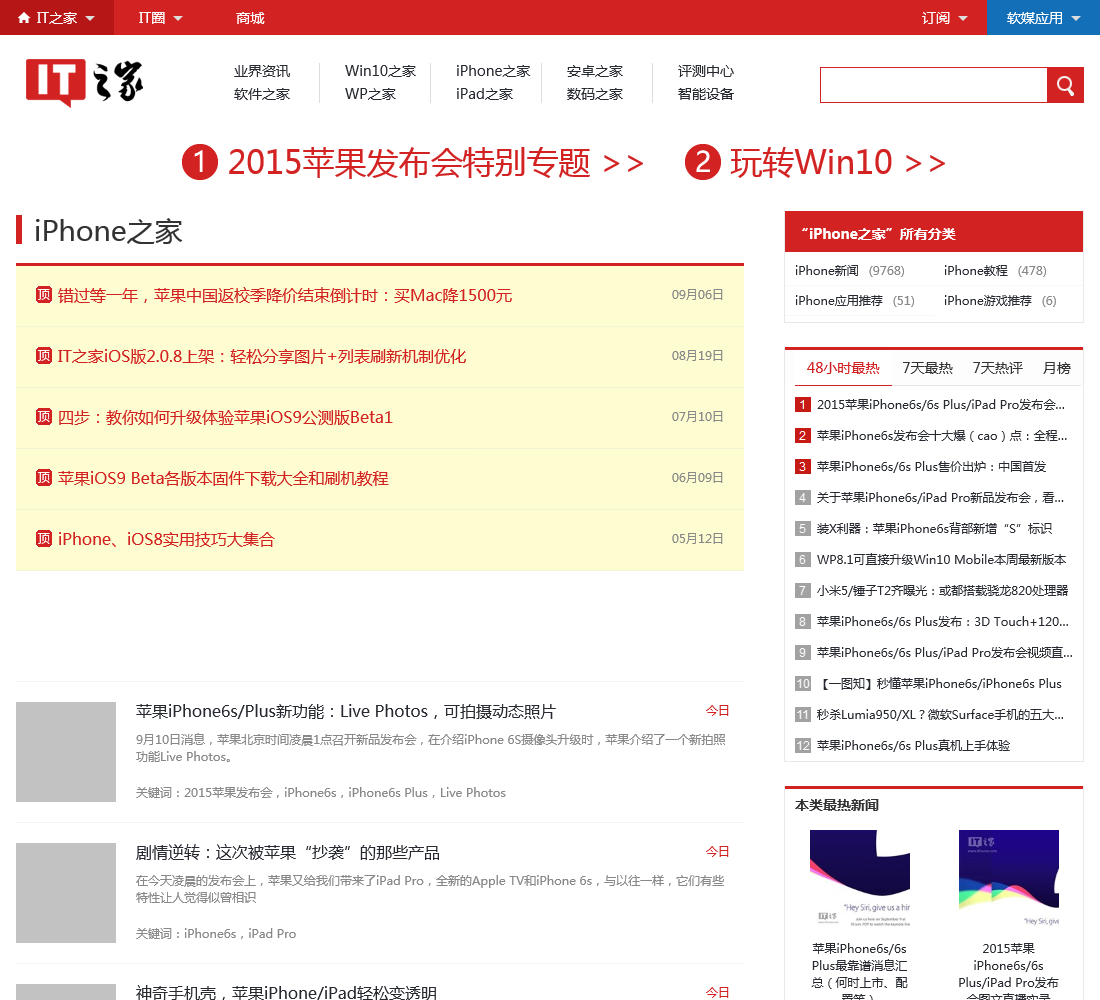Open 苹果中国返校季降价 pinned article

(x=285, y=295)
